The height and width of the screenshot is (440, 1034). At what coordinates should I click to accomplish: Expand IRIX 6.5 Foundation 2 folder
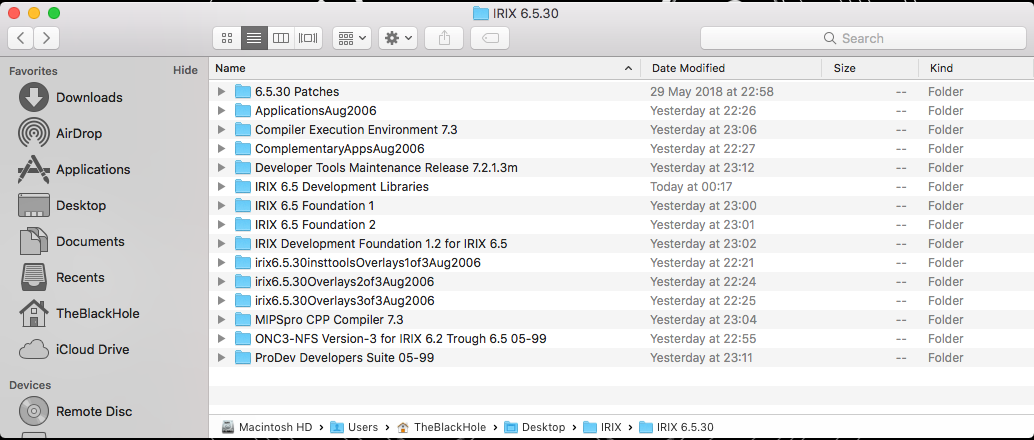click(222, 225)
